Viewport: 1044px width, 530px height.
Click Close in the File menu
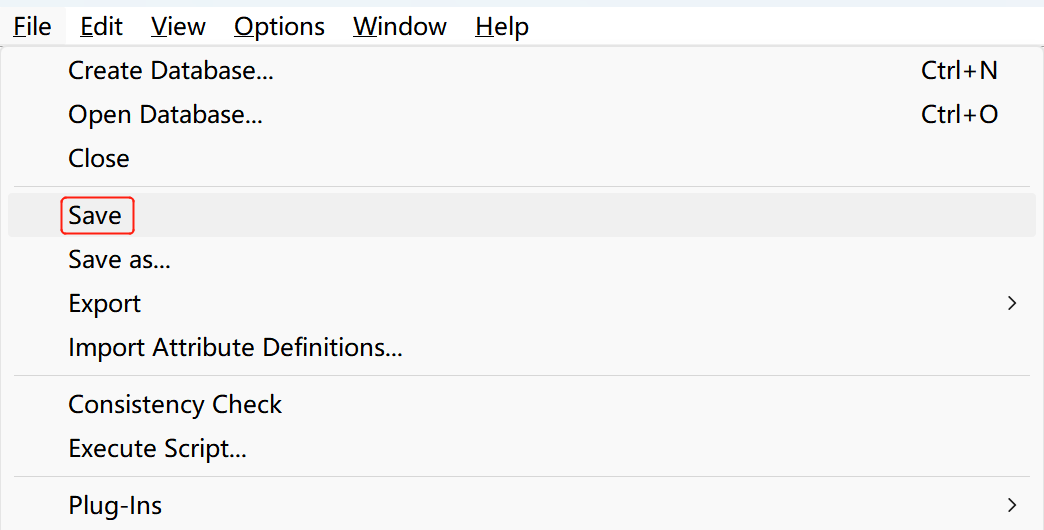pyautogui.click(x=99, y=159)
